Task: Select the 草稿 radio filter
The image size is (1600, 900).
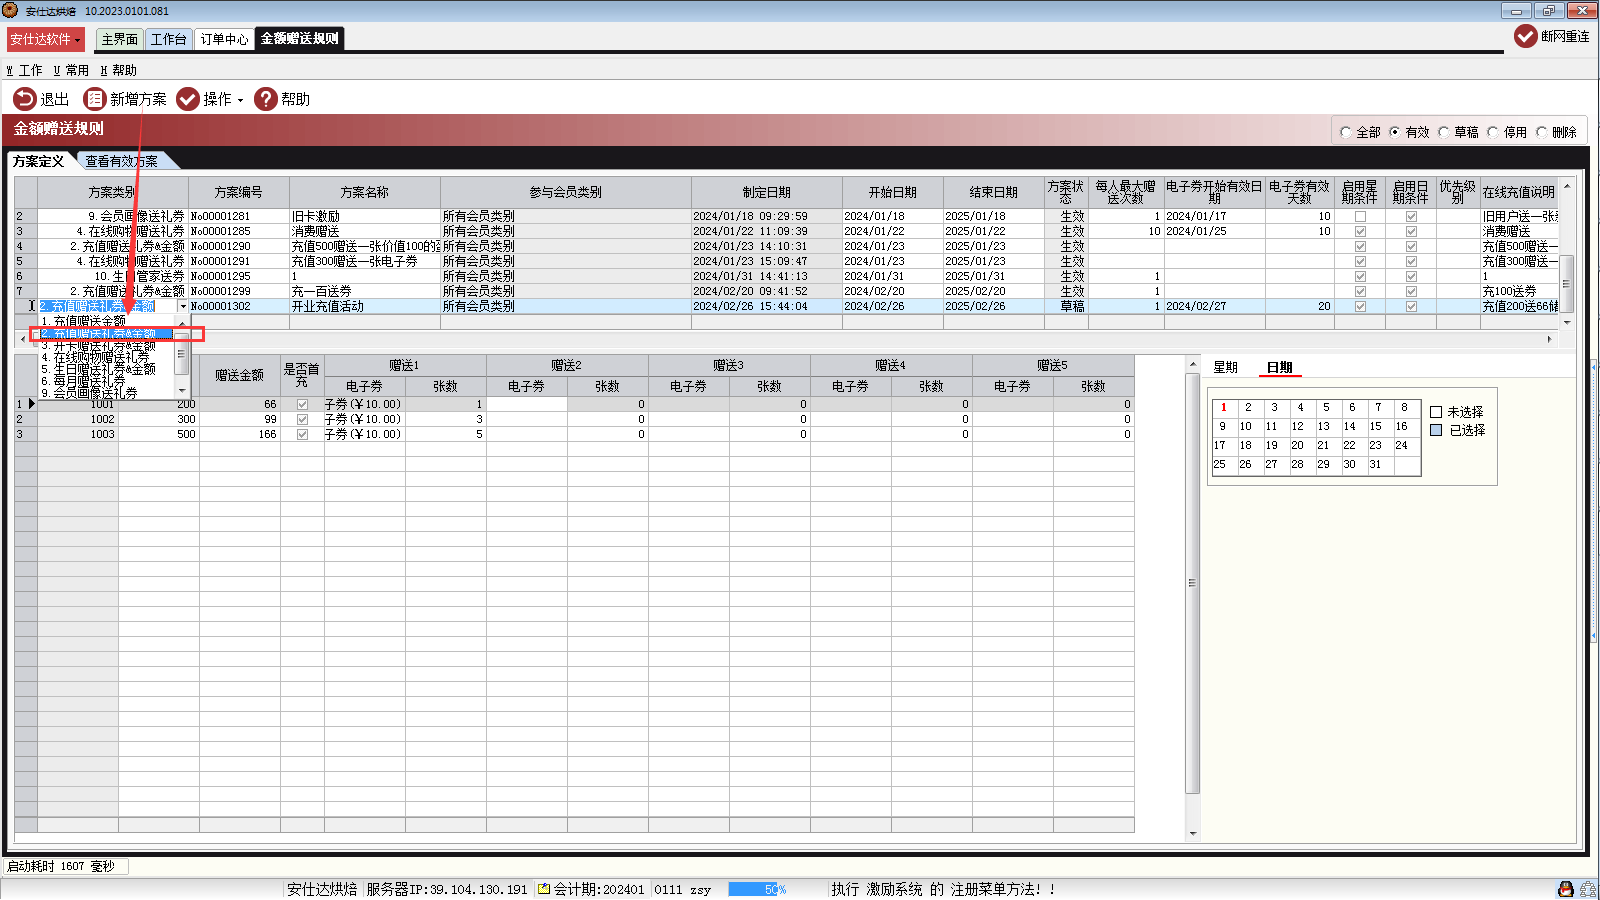Action: coord(1444,132)
